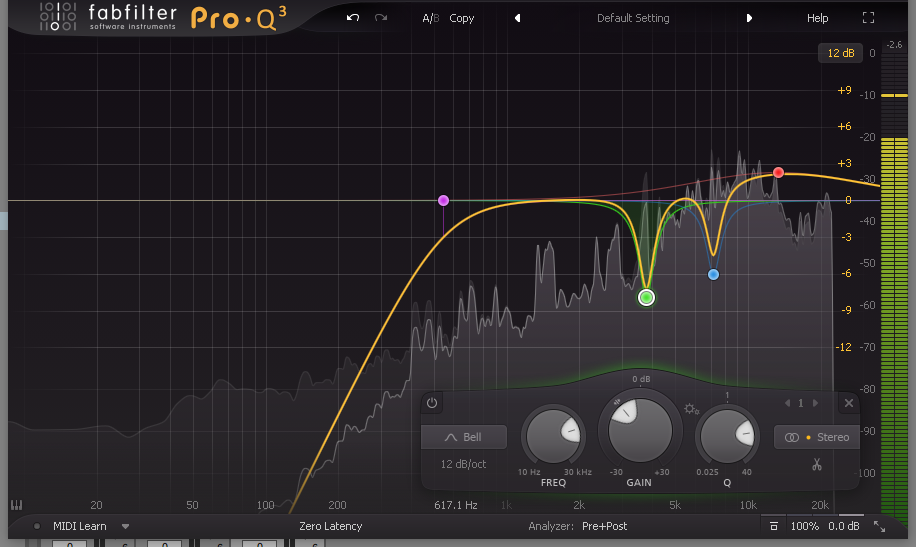Image resolution: width=916 pixels, height=547 pixels.
Task: Click the 100% output scale value
Action: (804, 526)
